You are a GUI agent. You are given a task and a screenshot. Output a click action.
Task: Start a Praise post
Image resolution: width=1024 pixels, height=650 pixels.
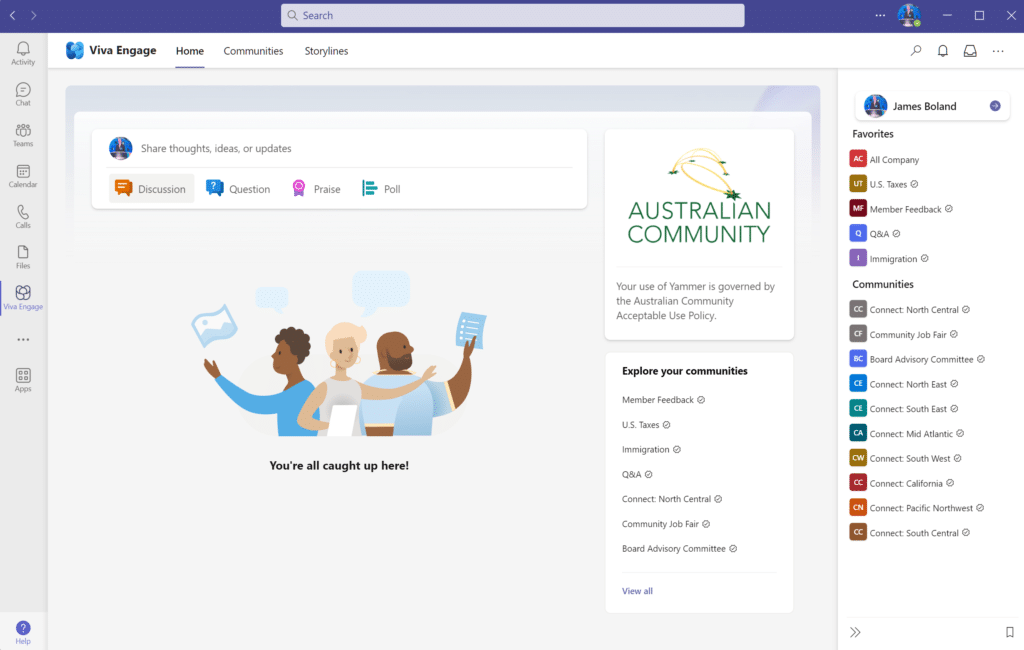pyautogui.click(x=316, y=189)
